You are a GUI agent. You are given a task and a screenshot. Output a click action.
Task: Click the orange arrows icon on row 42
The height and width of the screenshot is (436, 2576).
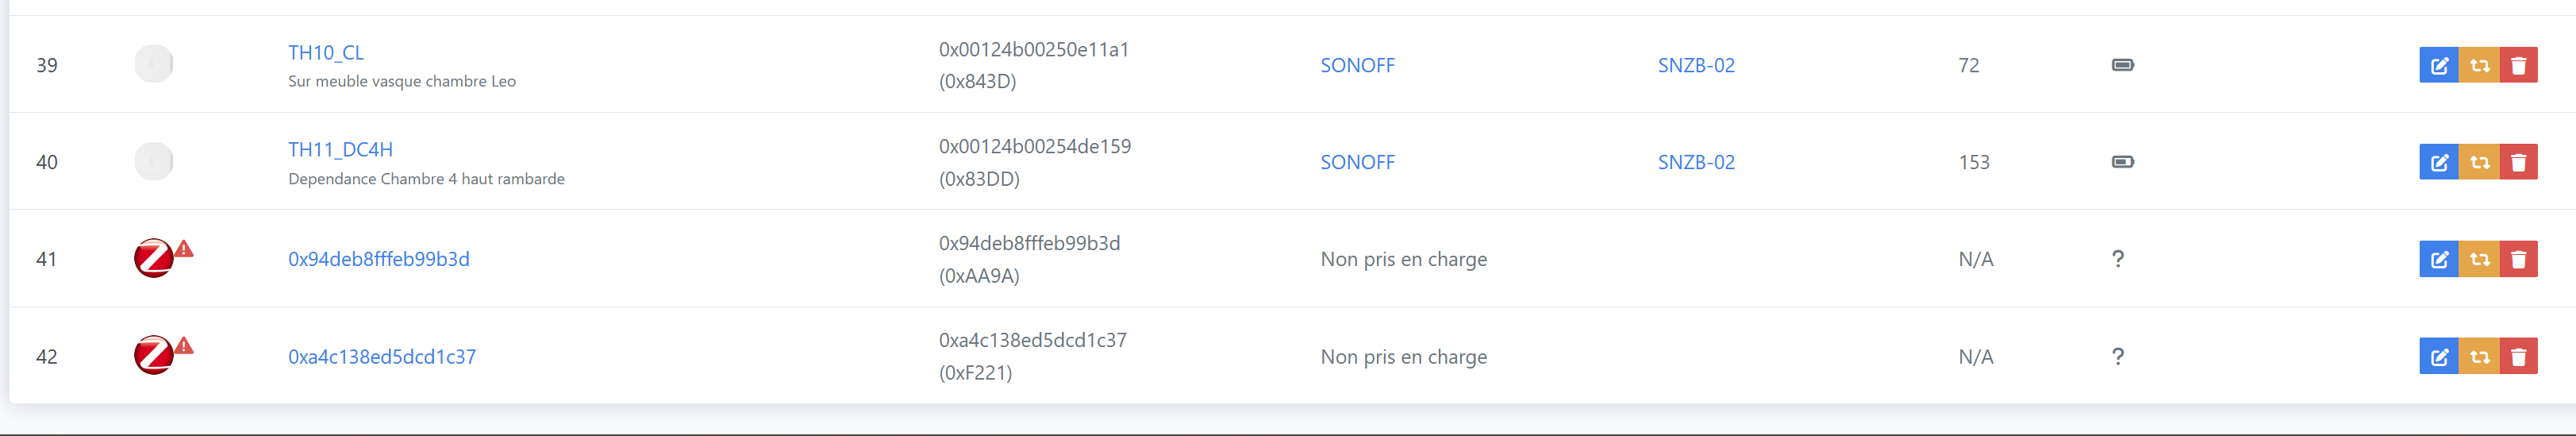coord(2479,356)
